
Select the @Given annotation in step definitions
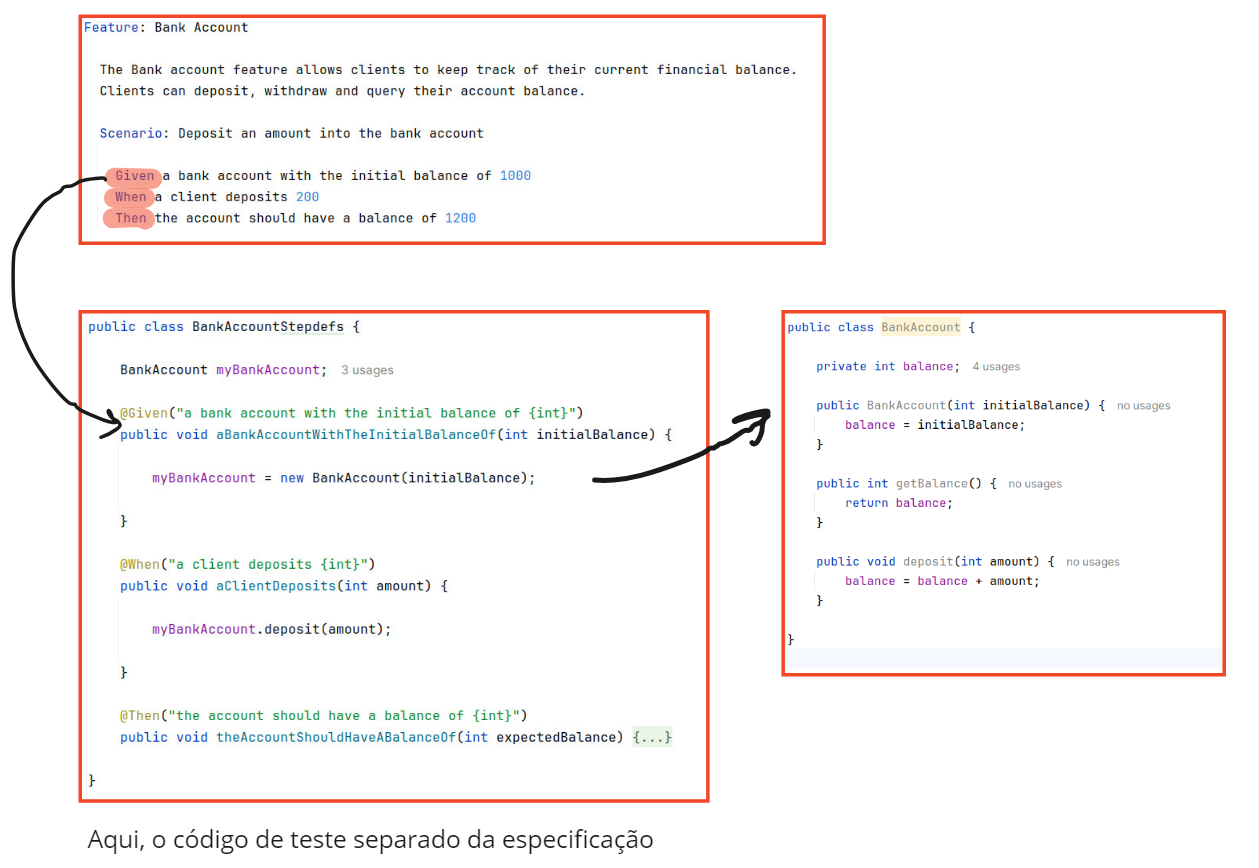(x=141, y=413)
